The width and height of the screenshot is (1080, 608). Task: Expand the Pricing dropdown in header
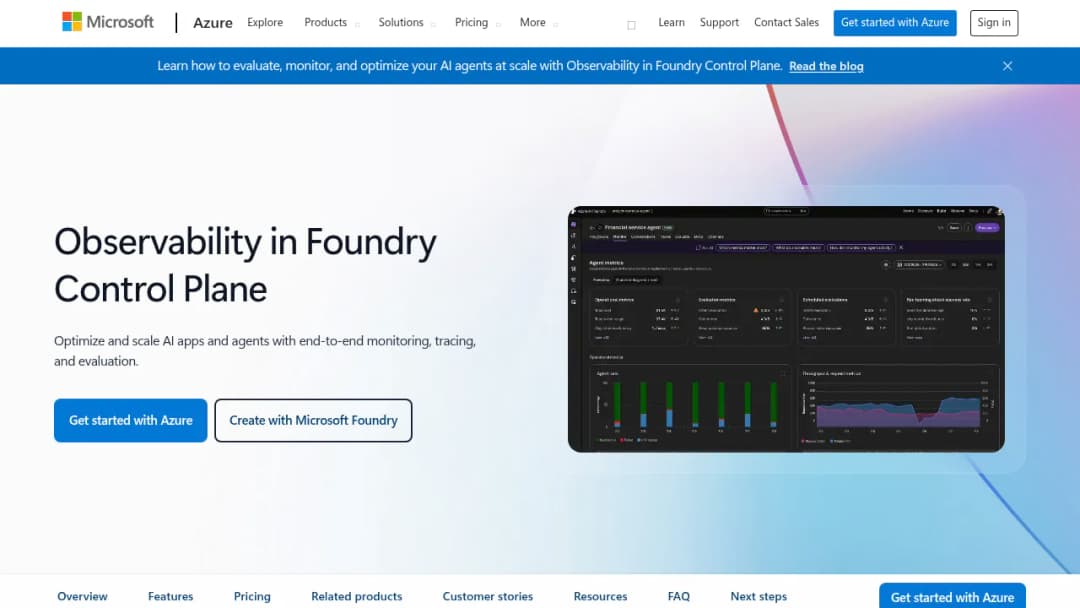[x=478, y=22]
